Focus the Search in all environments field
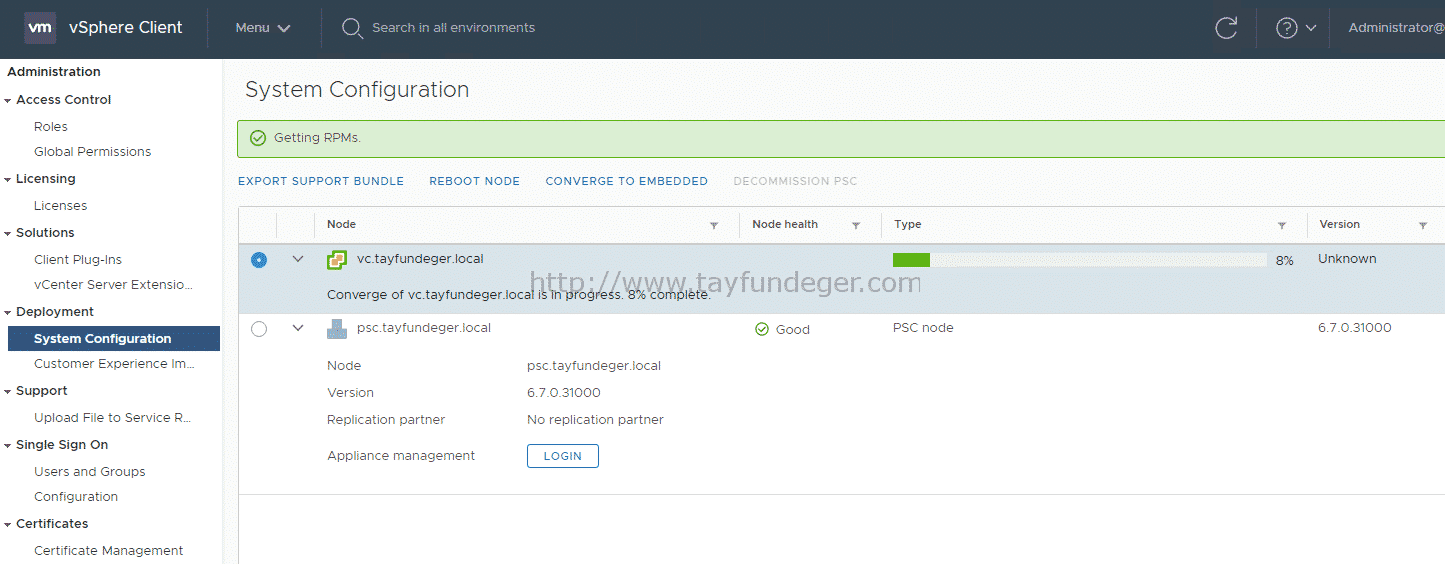 [x=453, y=28]
